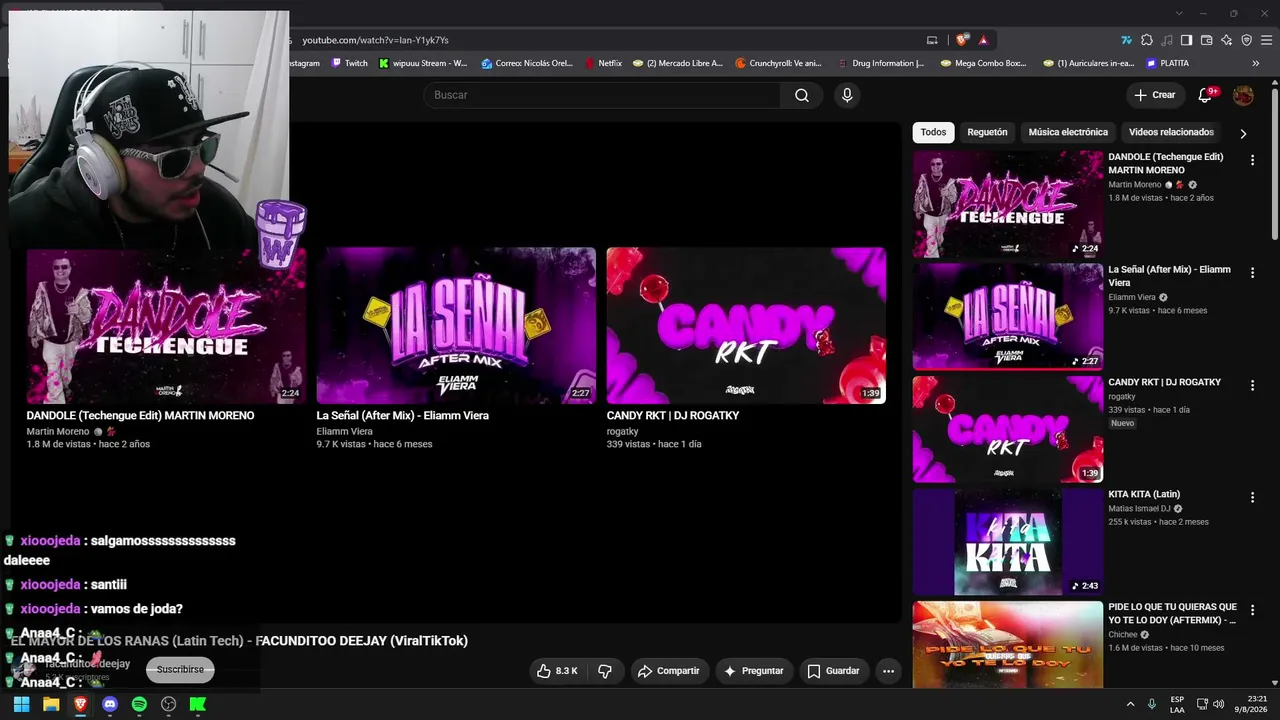Open options menu for CANDY RKT sidebar video
The height and width of the screenshot is (720, 1280).
[x=1252, y=384]
